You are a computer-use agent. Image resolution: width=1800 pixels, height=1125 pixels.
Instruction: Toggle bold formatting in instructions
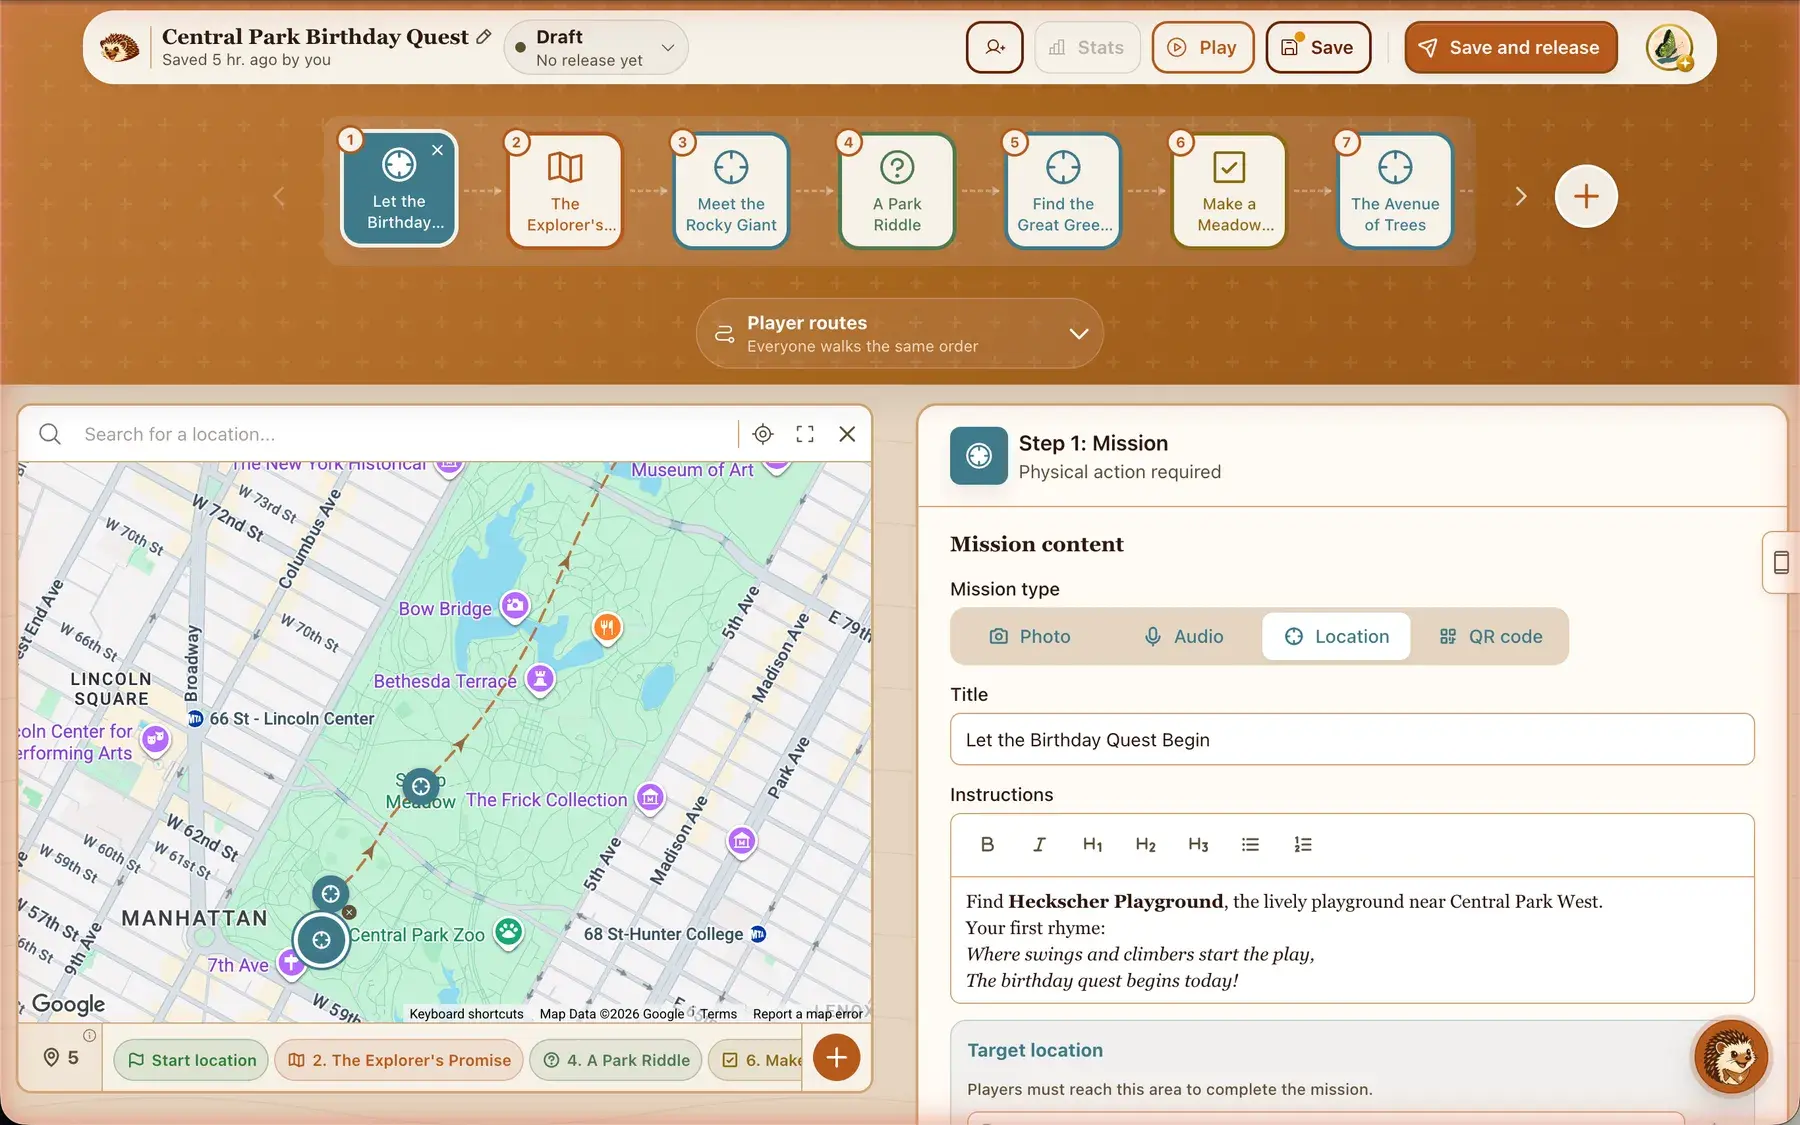pyautogui.click(x=987, y=845)
